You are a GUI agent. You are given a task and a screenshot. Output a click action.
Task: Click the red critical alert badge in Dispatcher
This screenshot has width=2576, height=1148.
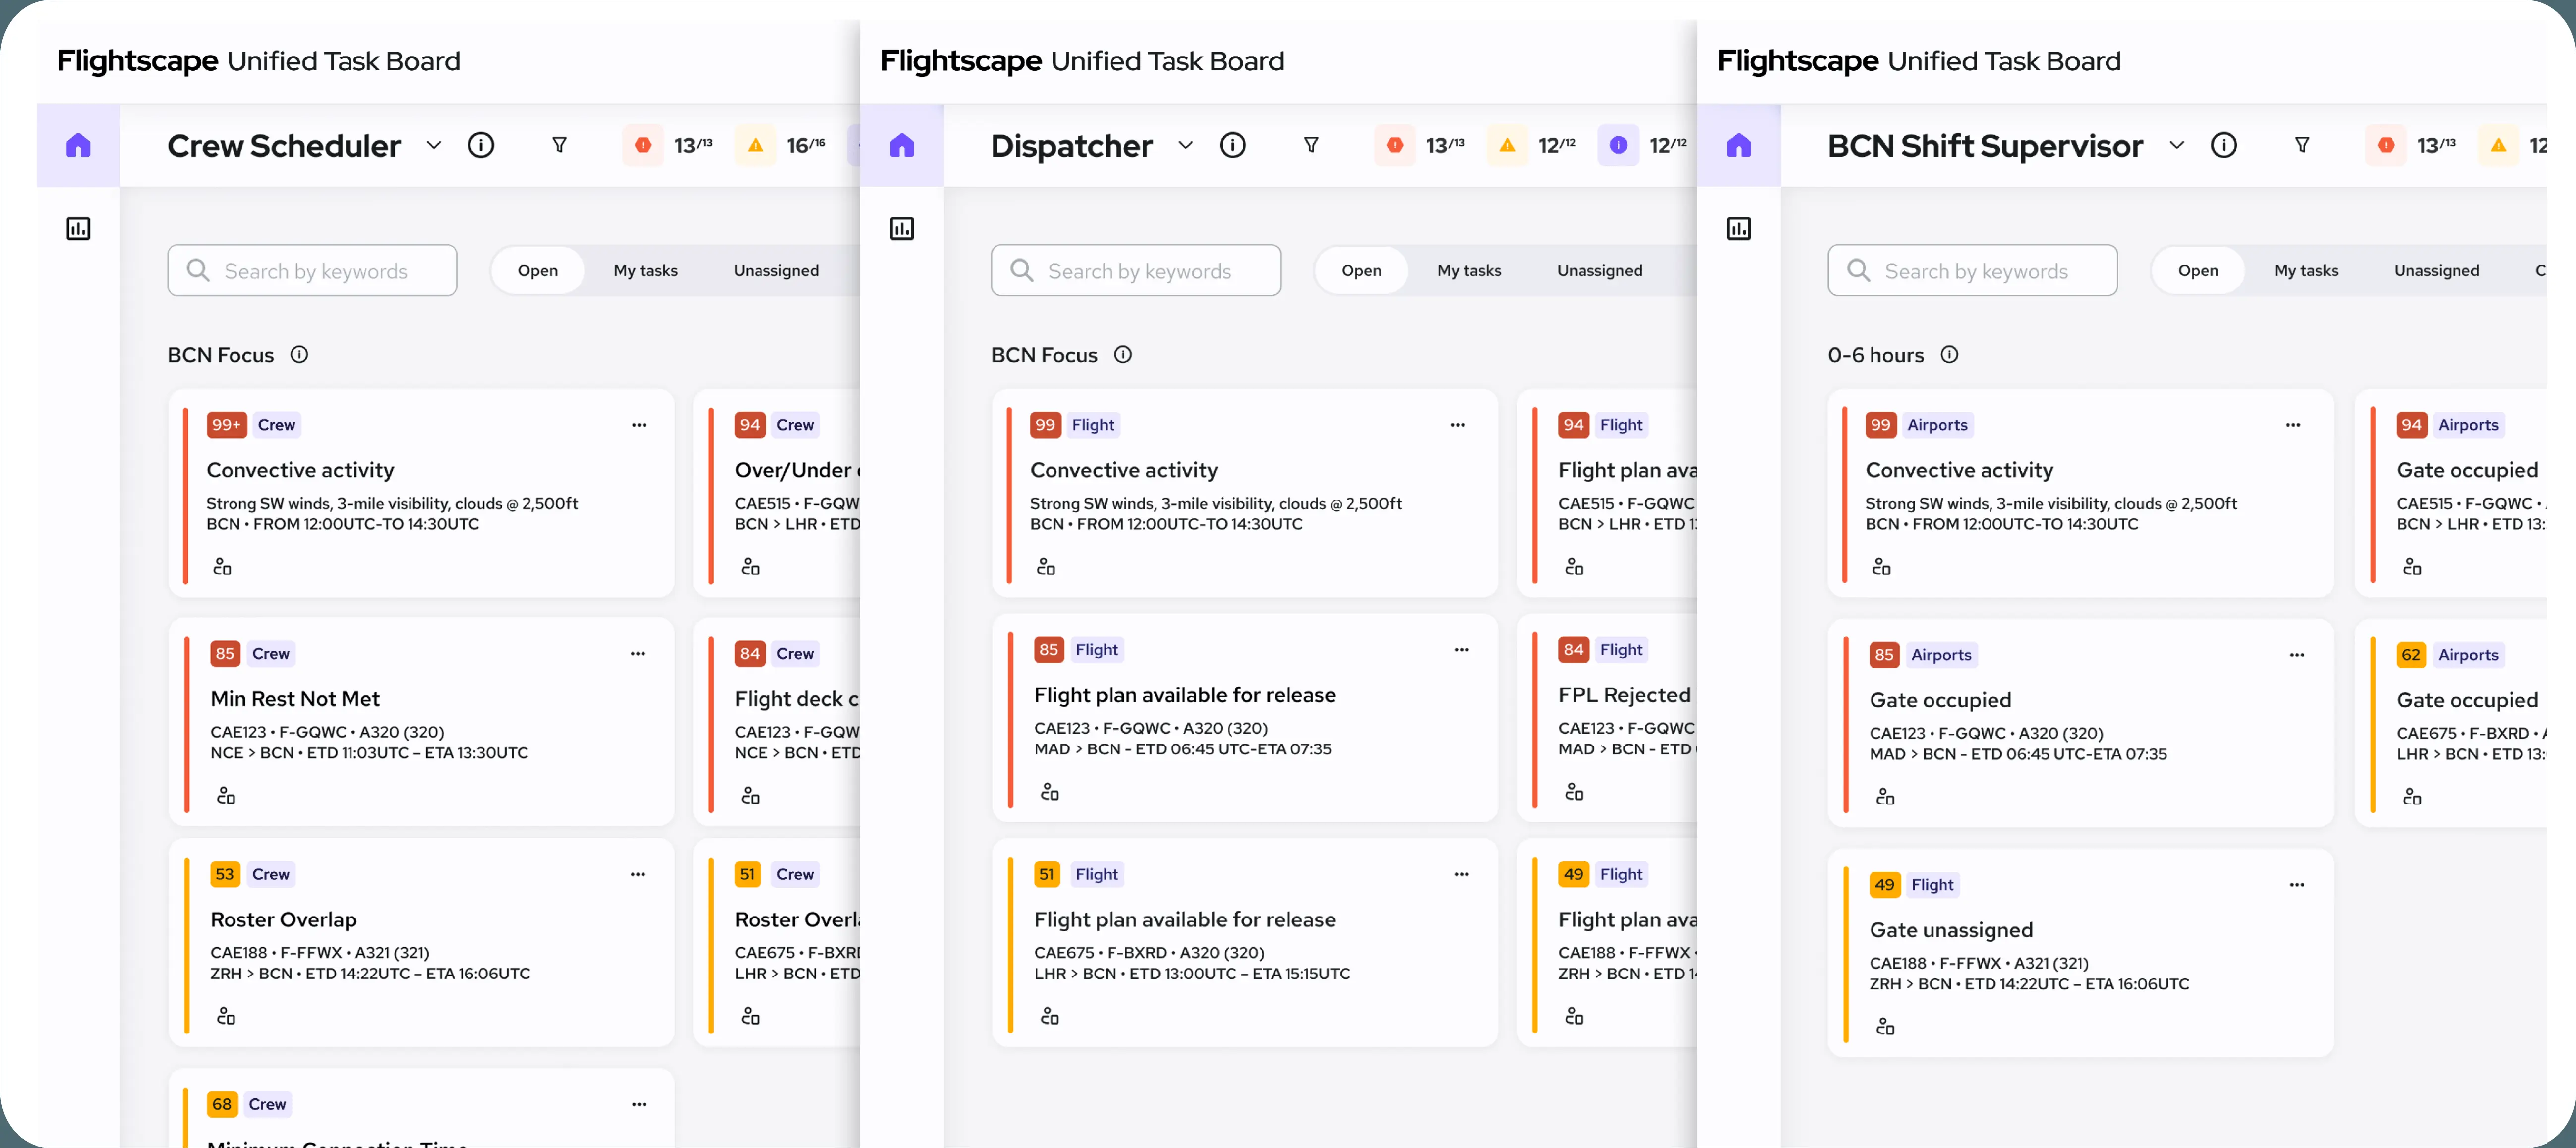coord(1394,146)
